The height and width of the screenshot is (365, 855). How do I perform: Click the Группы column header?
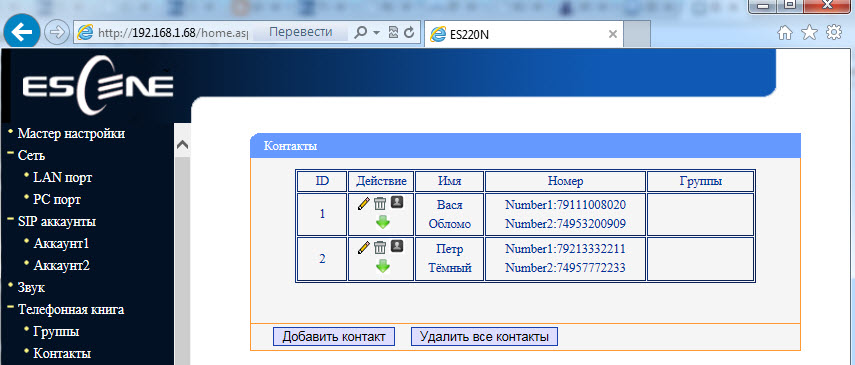tap(701, 181)
